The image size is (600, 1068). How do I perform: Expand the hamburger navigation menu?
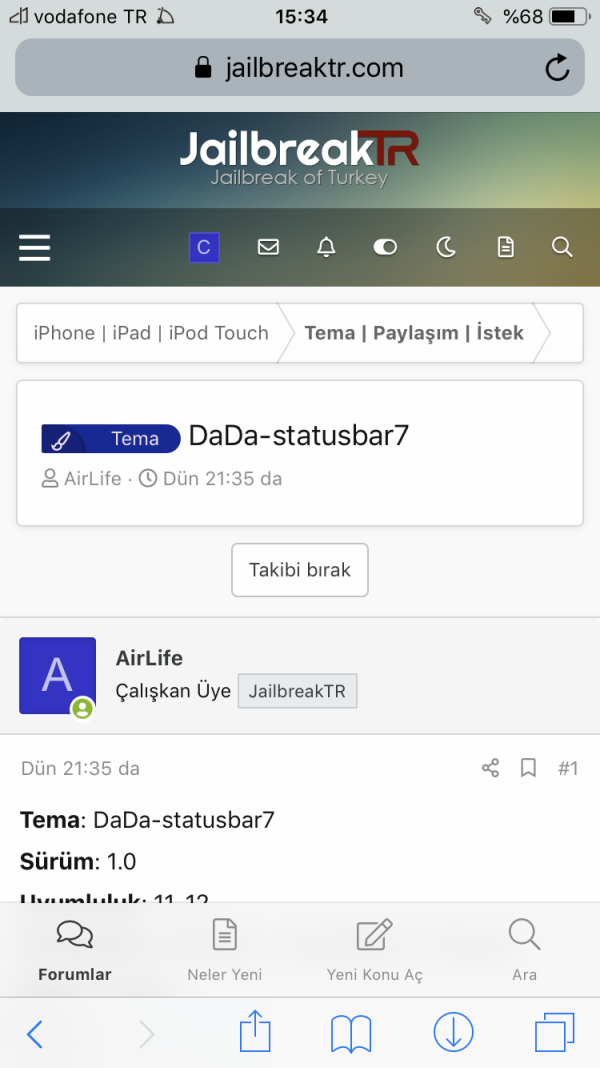coord(35,247)
